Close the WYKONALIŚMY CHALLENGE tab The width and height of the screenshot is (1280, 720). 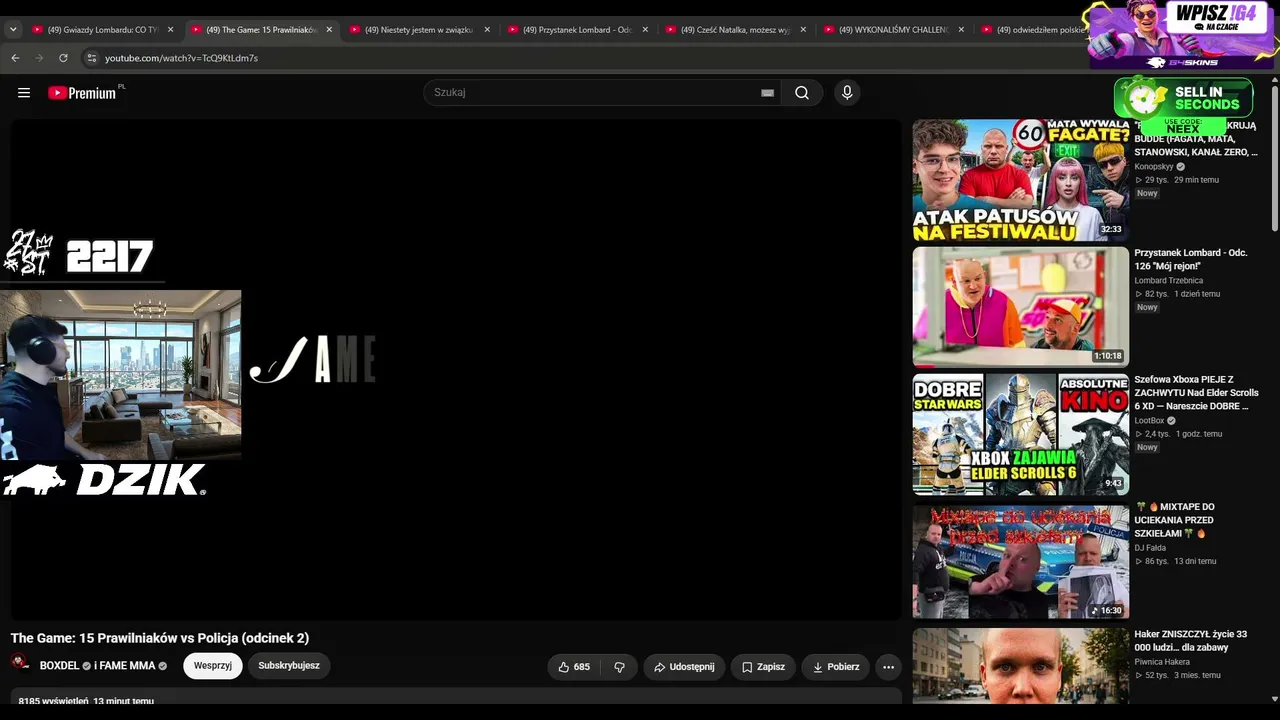tap(961, 30)
